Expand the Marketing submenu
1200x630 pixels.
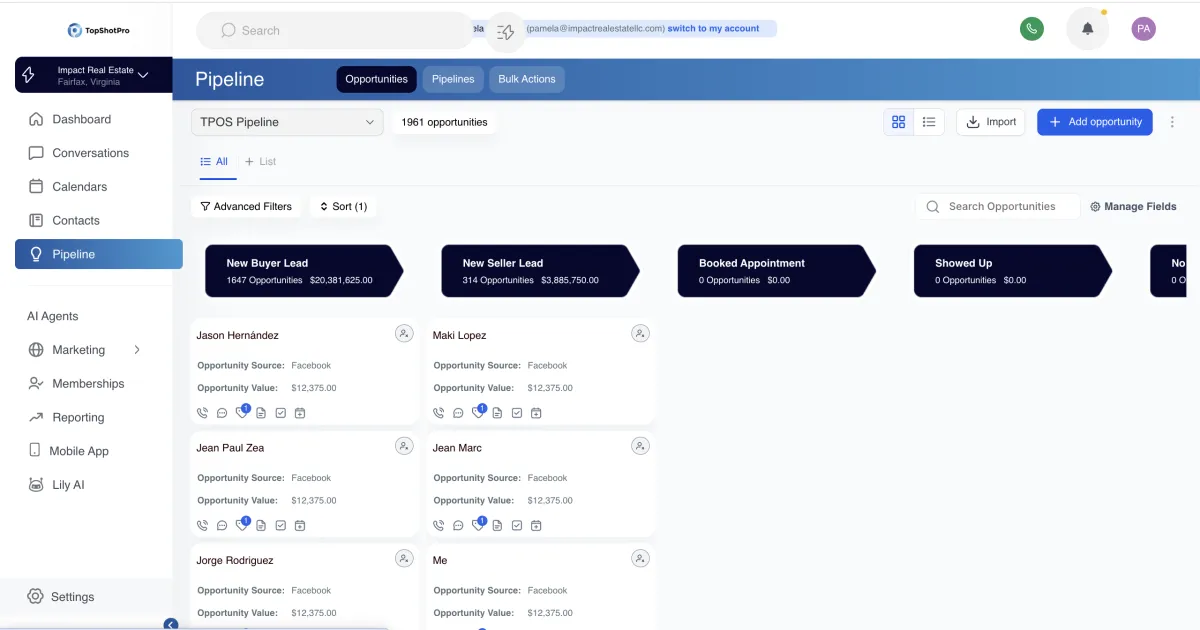[137, 350]
